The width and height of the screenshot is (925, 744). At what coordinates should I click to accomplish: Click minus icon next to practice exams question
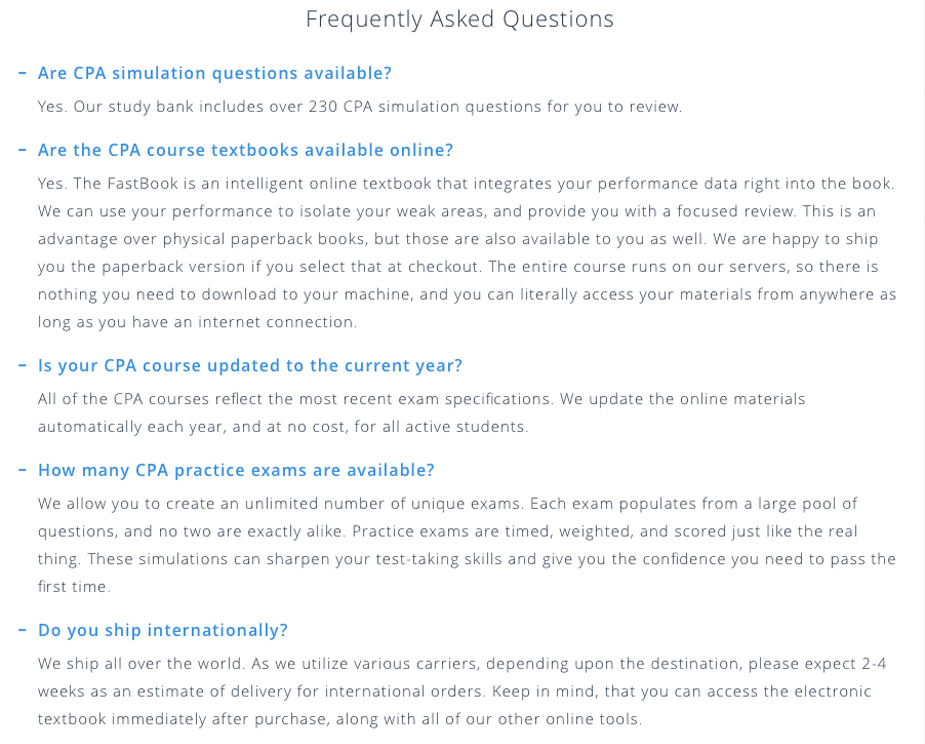coord(22,470)
